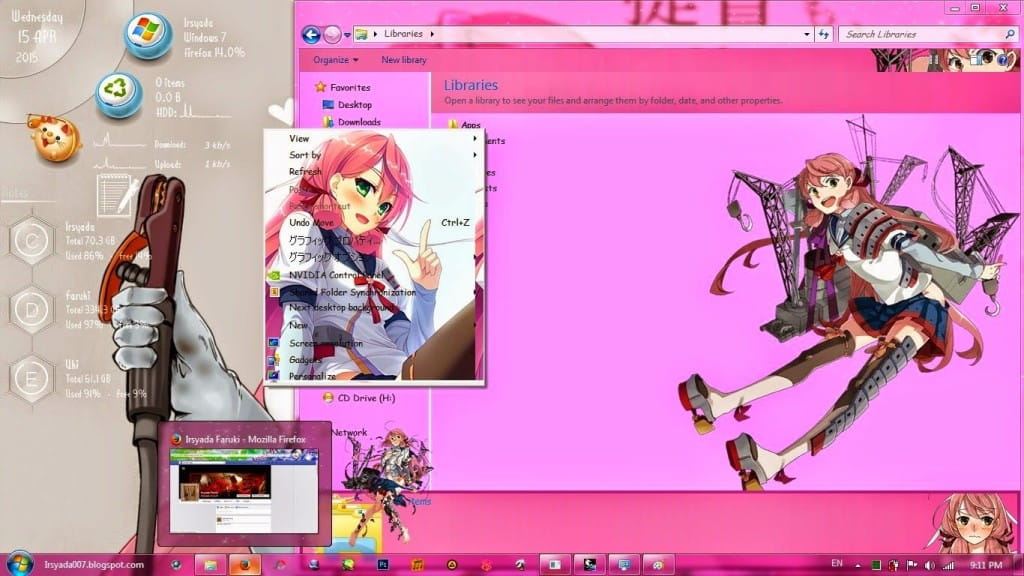
Task: Click the New library button
Action: pos(404,59)
